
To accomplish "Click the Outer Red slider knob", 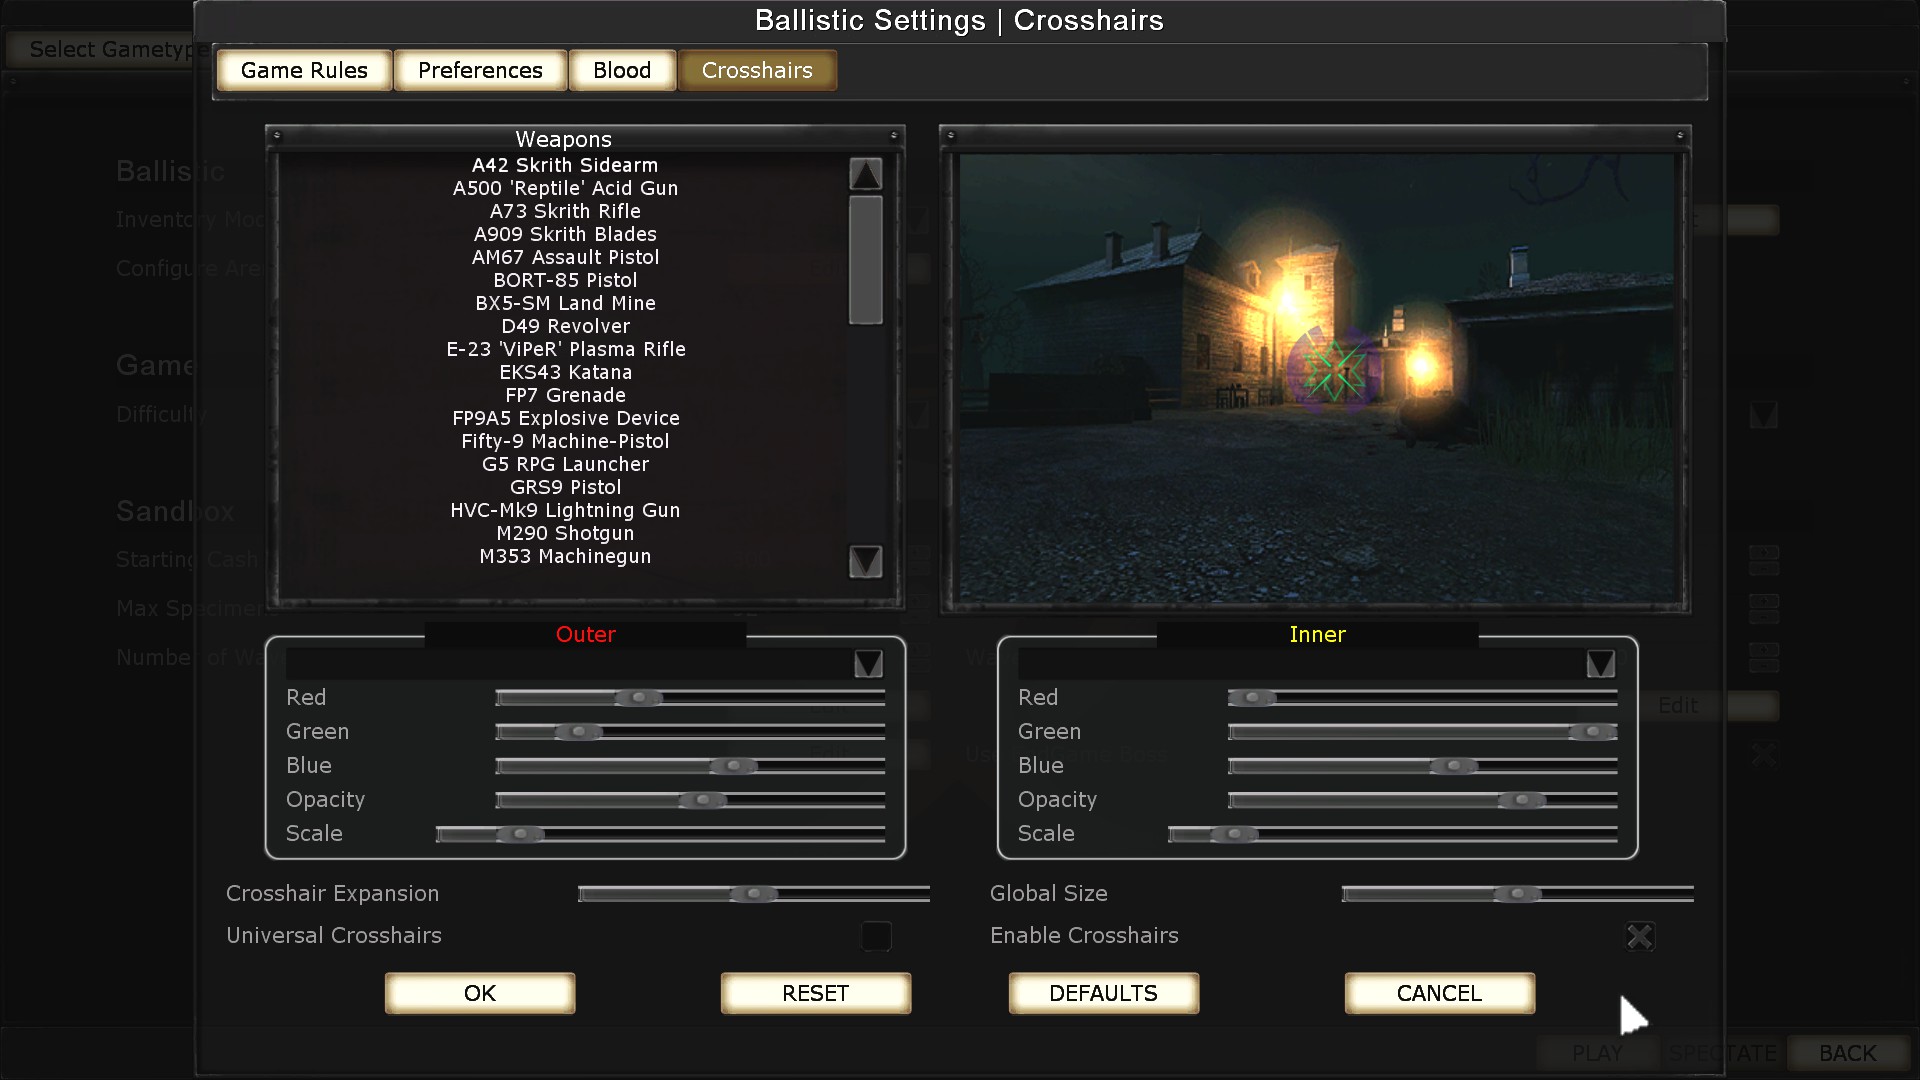I will coord(638,698).
